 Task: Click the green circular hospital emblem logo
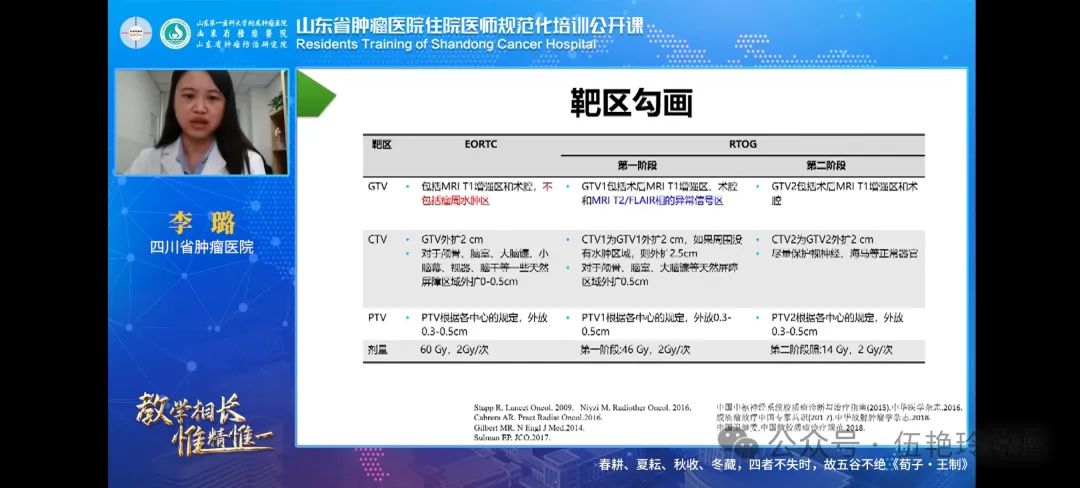[176, 33]
